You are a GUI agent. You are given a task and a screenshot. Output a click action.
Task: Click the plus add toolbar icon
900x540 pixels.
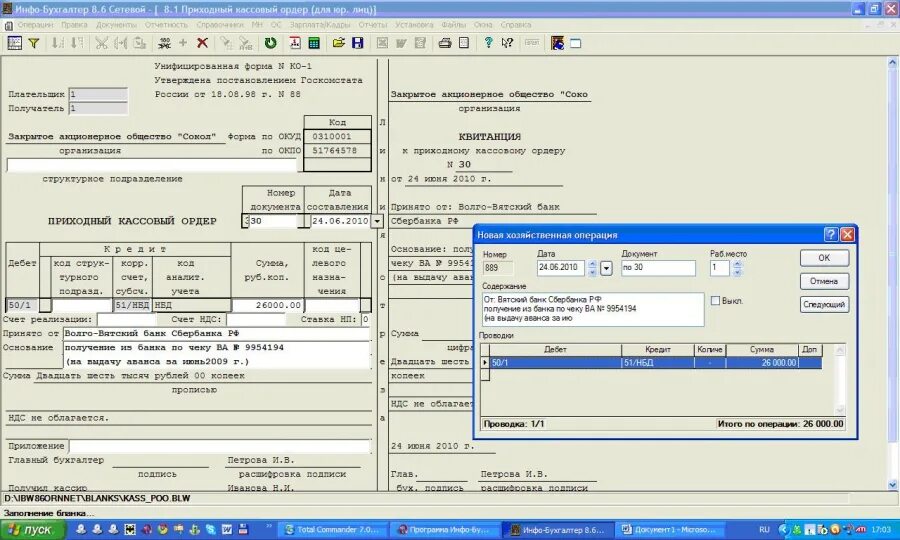pos(183,43)
